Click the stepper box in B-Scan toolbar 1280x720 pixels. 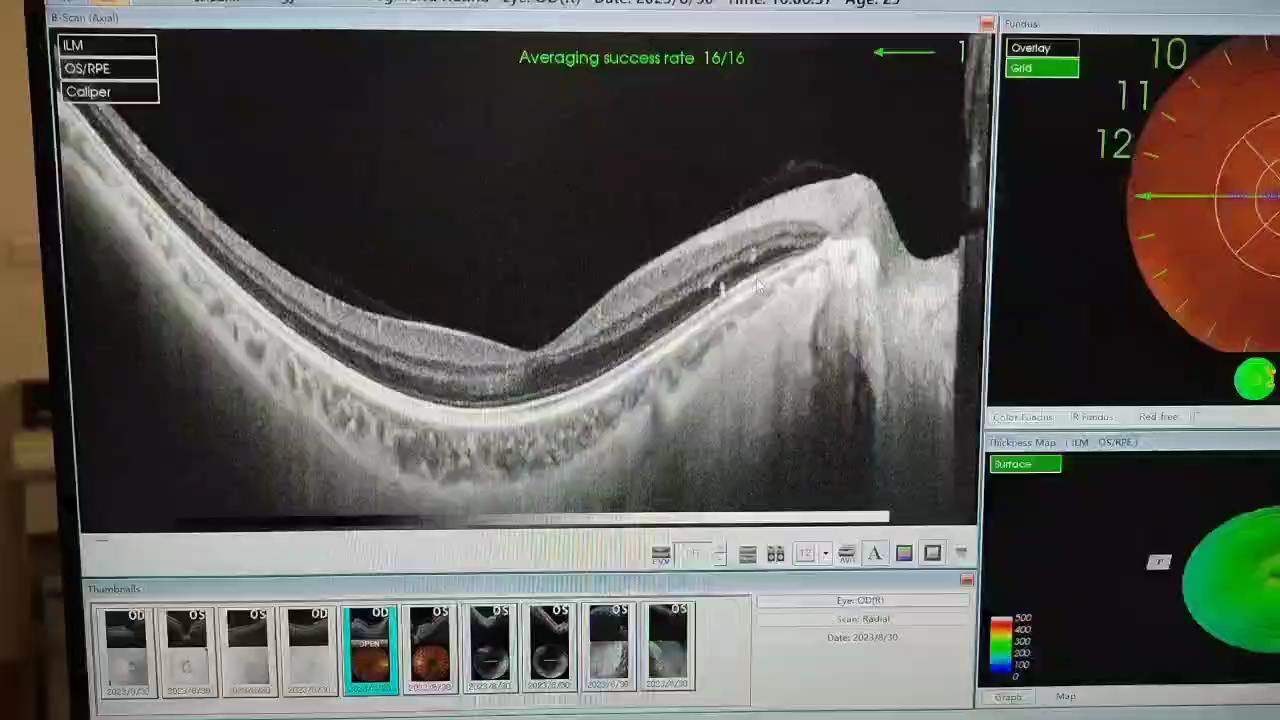click(x=699, y=554)
